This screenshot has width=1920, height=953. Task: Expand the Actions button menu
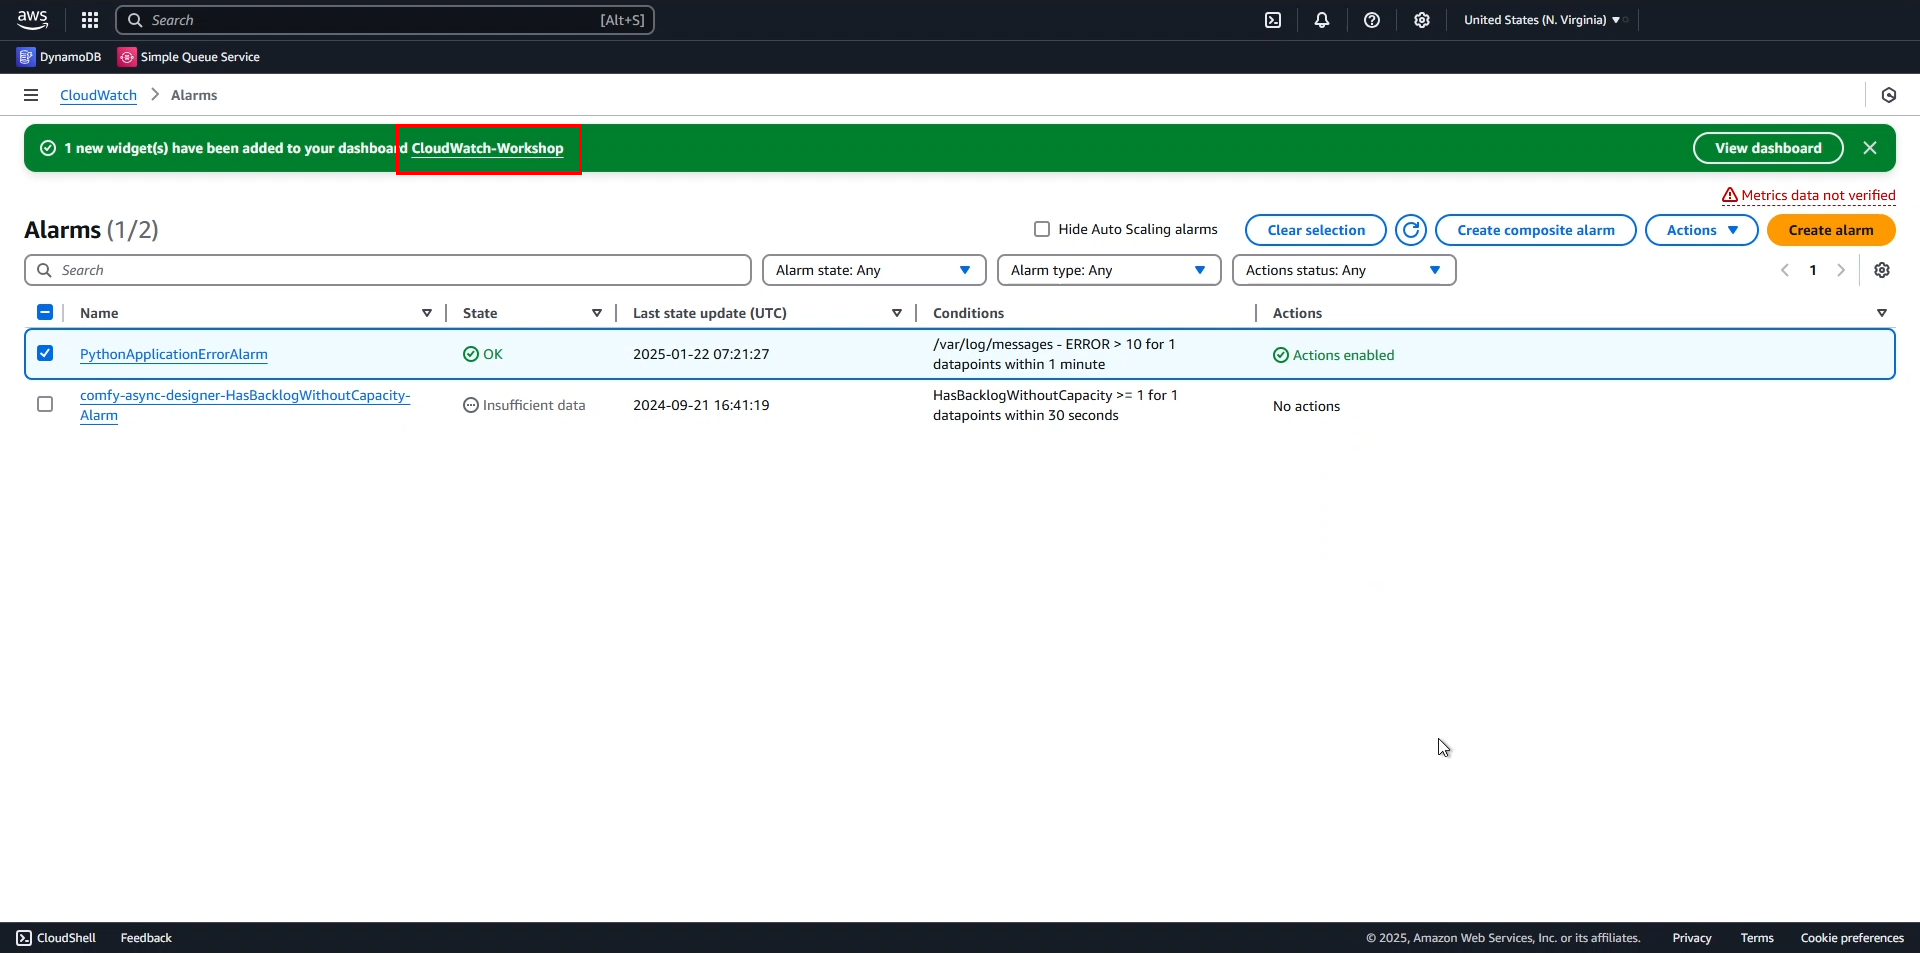(x=1701, y=230)
